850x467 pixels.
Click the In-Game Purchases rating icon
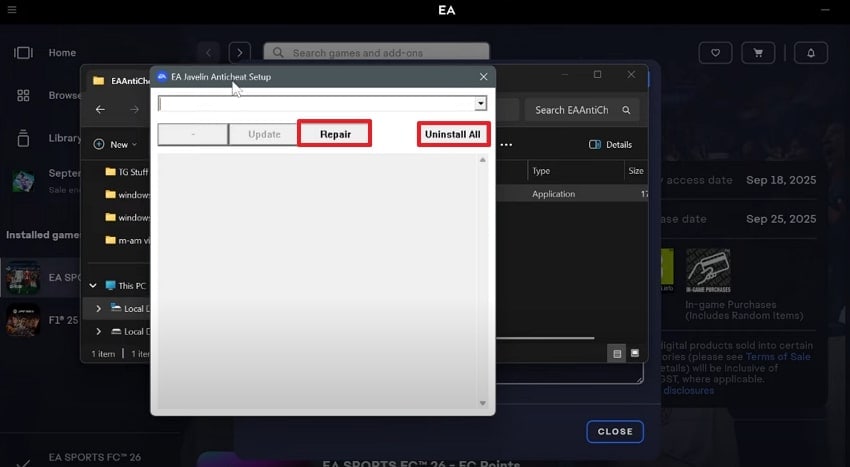pos(708,271)
